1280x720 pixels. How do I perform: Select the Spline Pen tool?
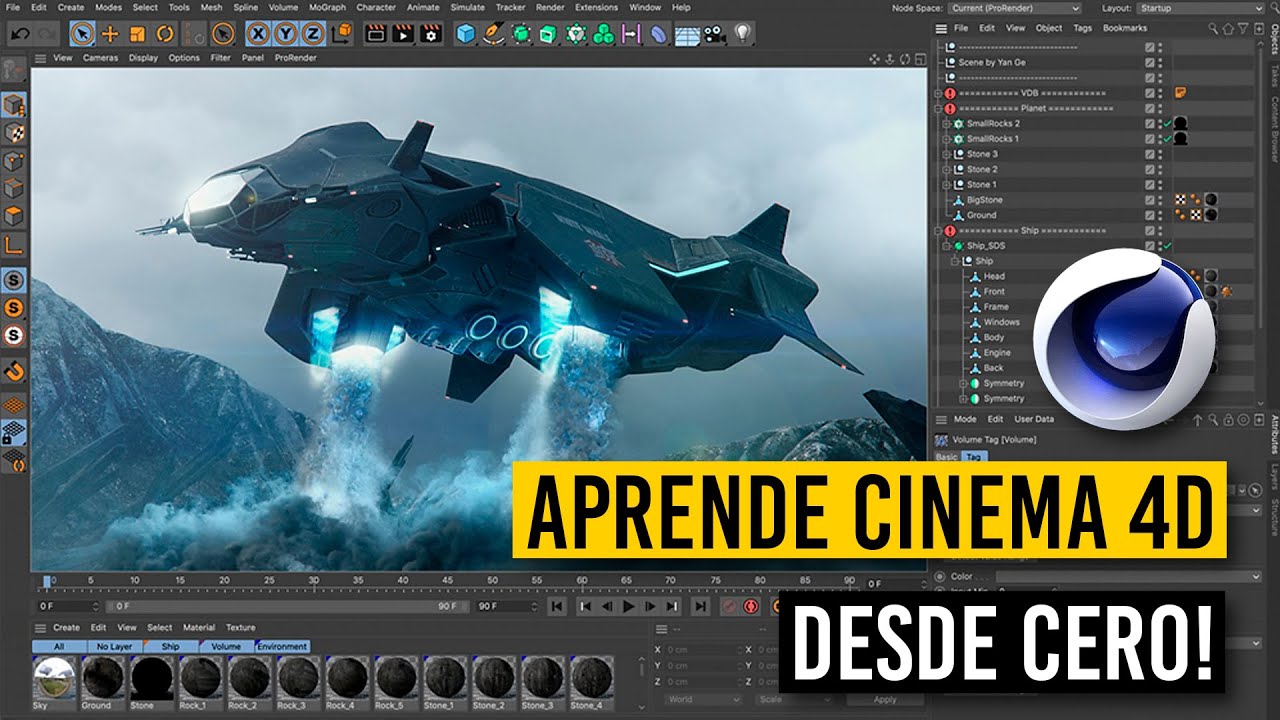tap(493, 33)
